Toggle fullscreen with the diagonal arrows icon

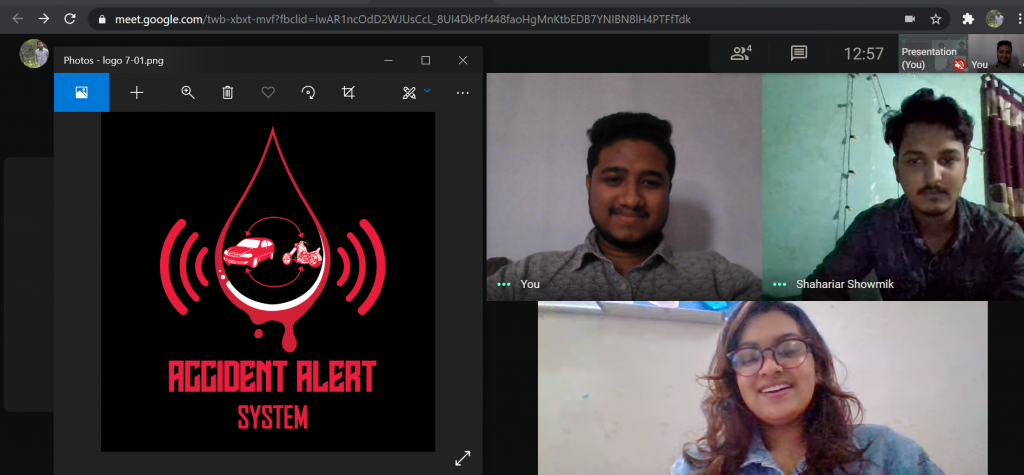462,457
